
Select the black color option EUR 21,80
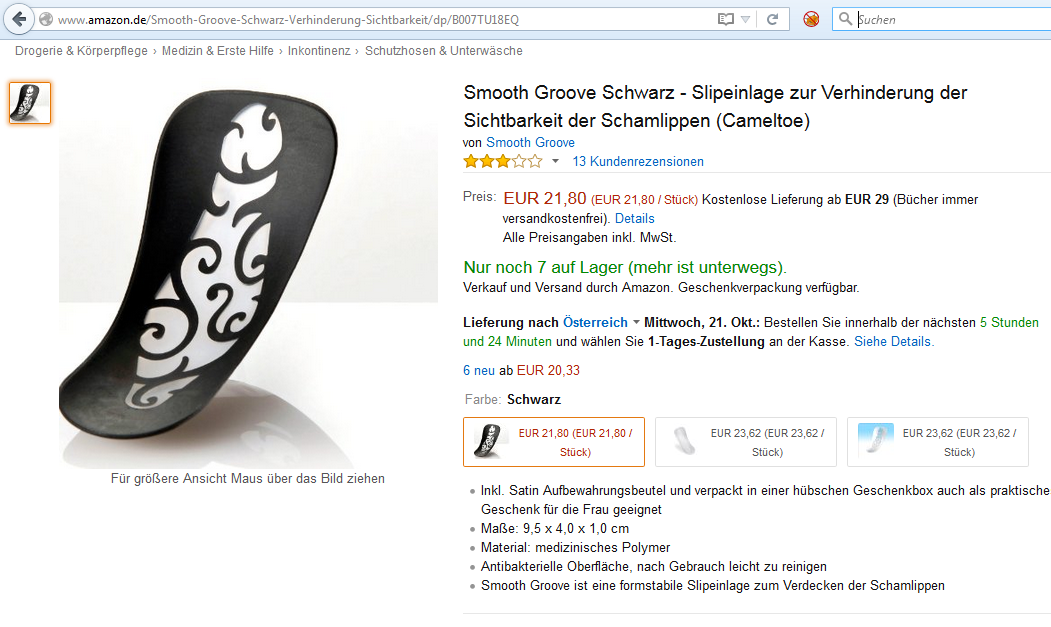[x=554, y=442]
